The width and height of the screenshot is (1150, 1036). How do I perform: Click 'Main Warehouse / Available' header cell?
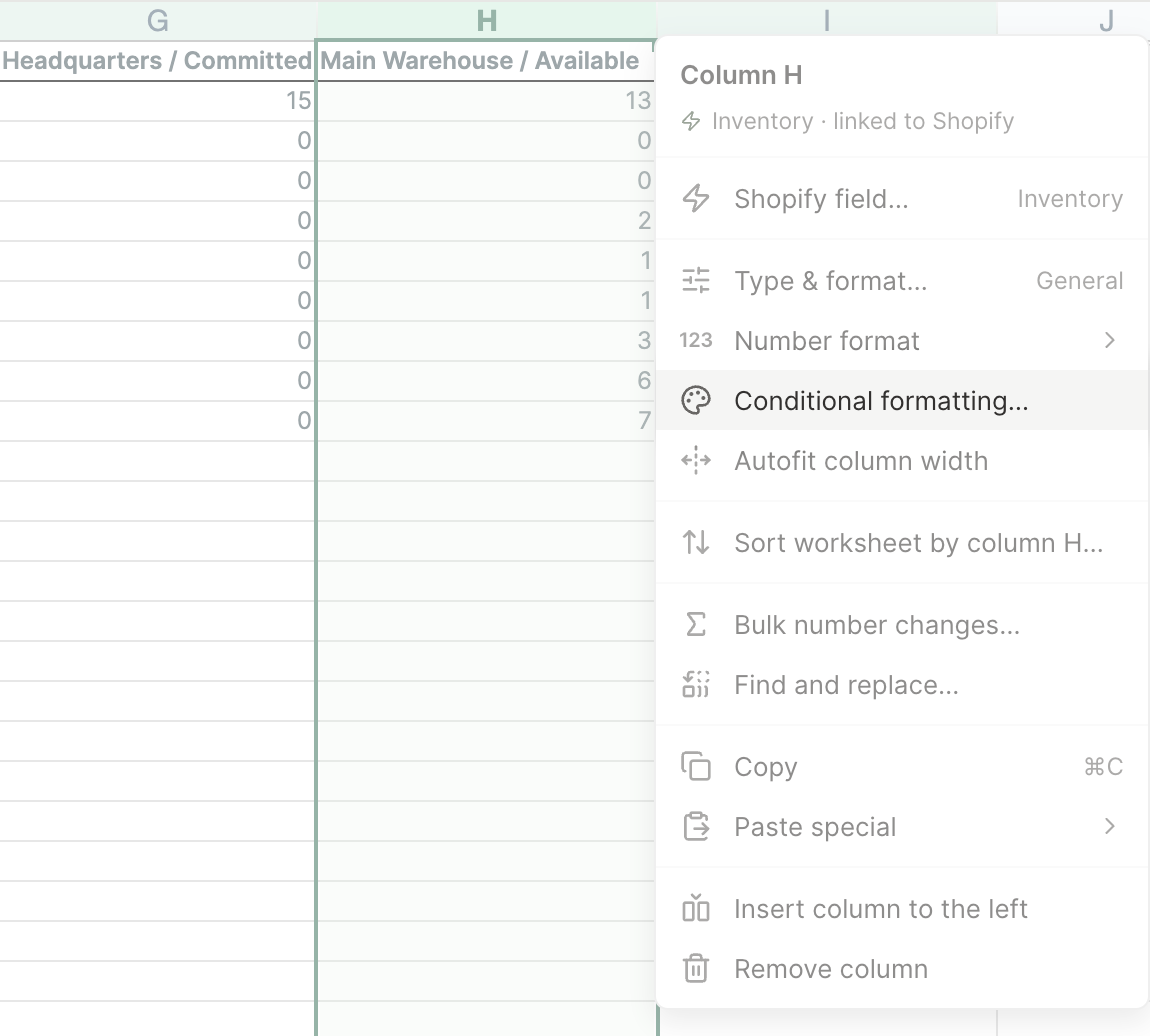(x=486, y=60)
